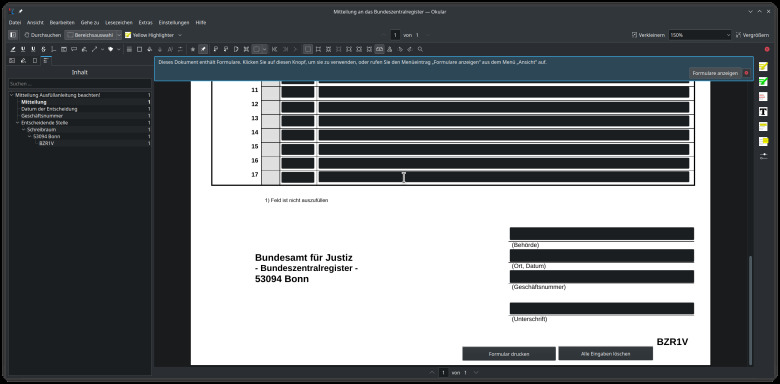This screenshot has width=780, height=384.
Task: Click the Verkleinern zoom out button
Action: tap(648, 35)
